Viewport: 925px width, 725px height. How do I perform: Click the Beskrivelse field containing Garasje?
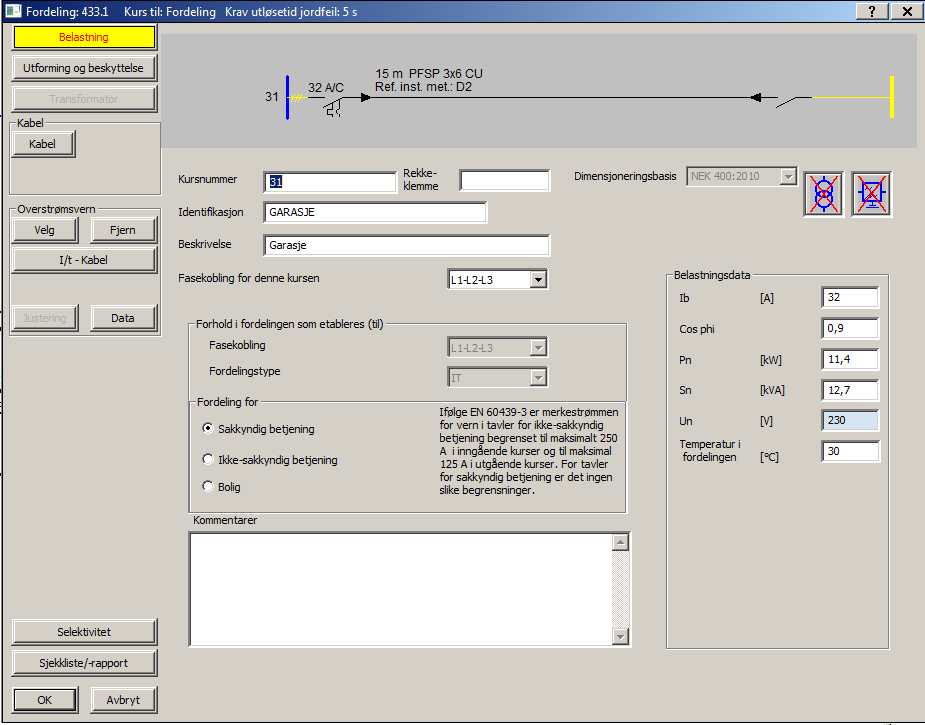coord(406,245)
